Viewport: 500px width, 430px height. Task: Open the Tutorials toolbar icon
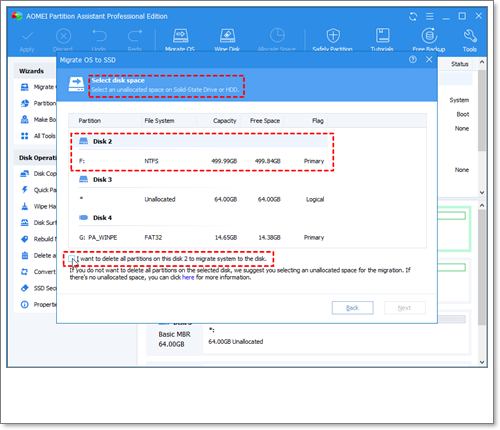click(x=382, y=36)
